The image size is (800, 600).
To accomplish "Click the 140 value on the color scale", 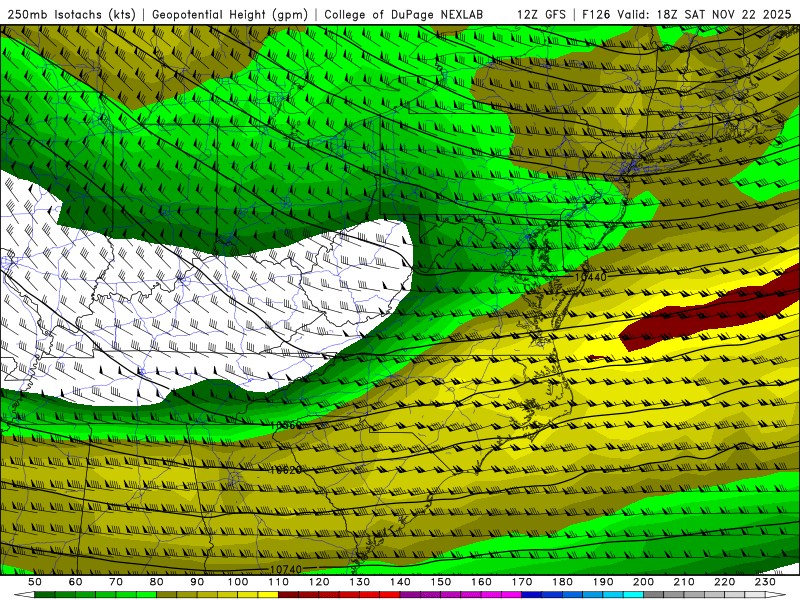I will point(400,582).
